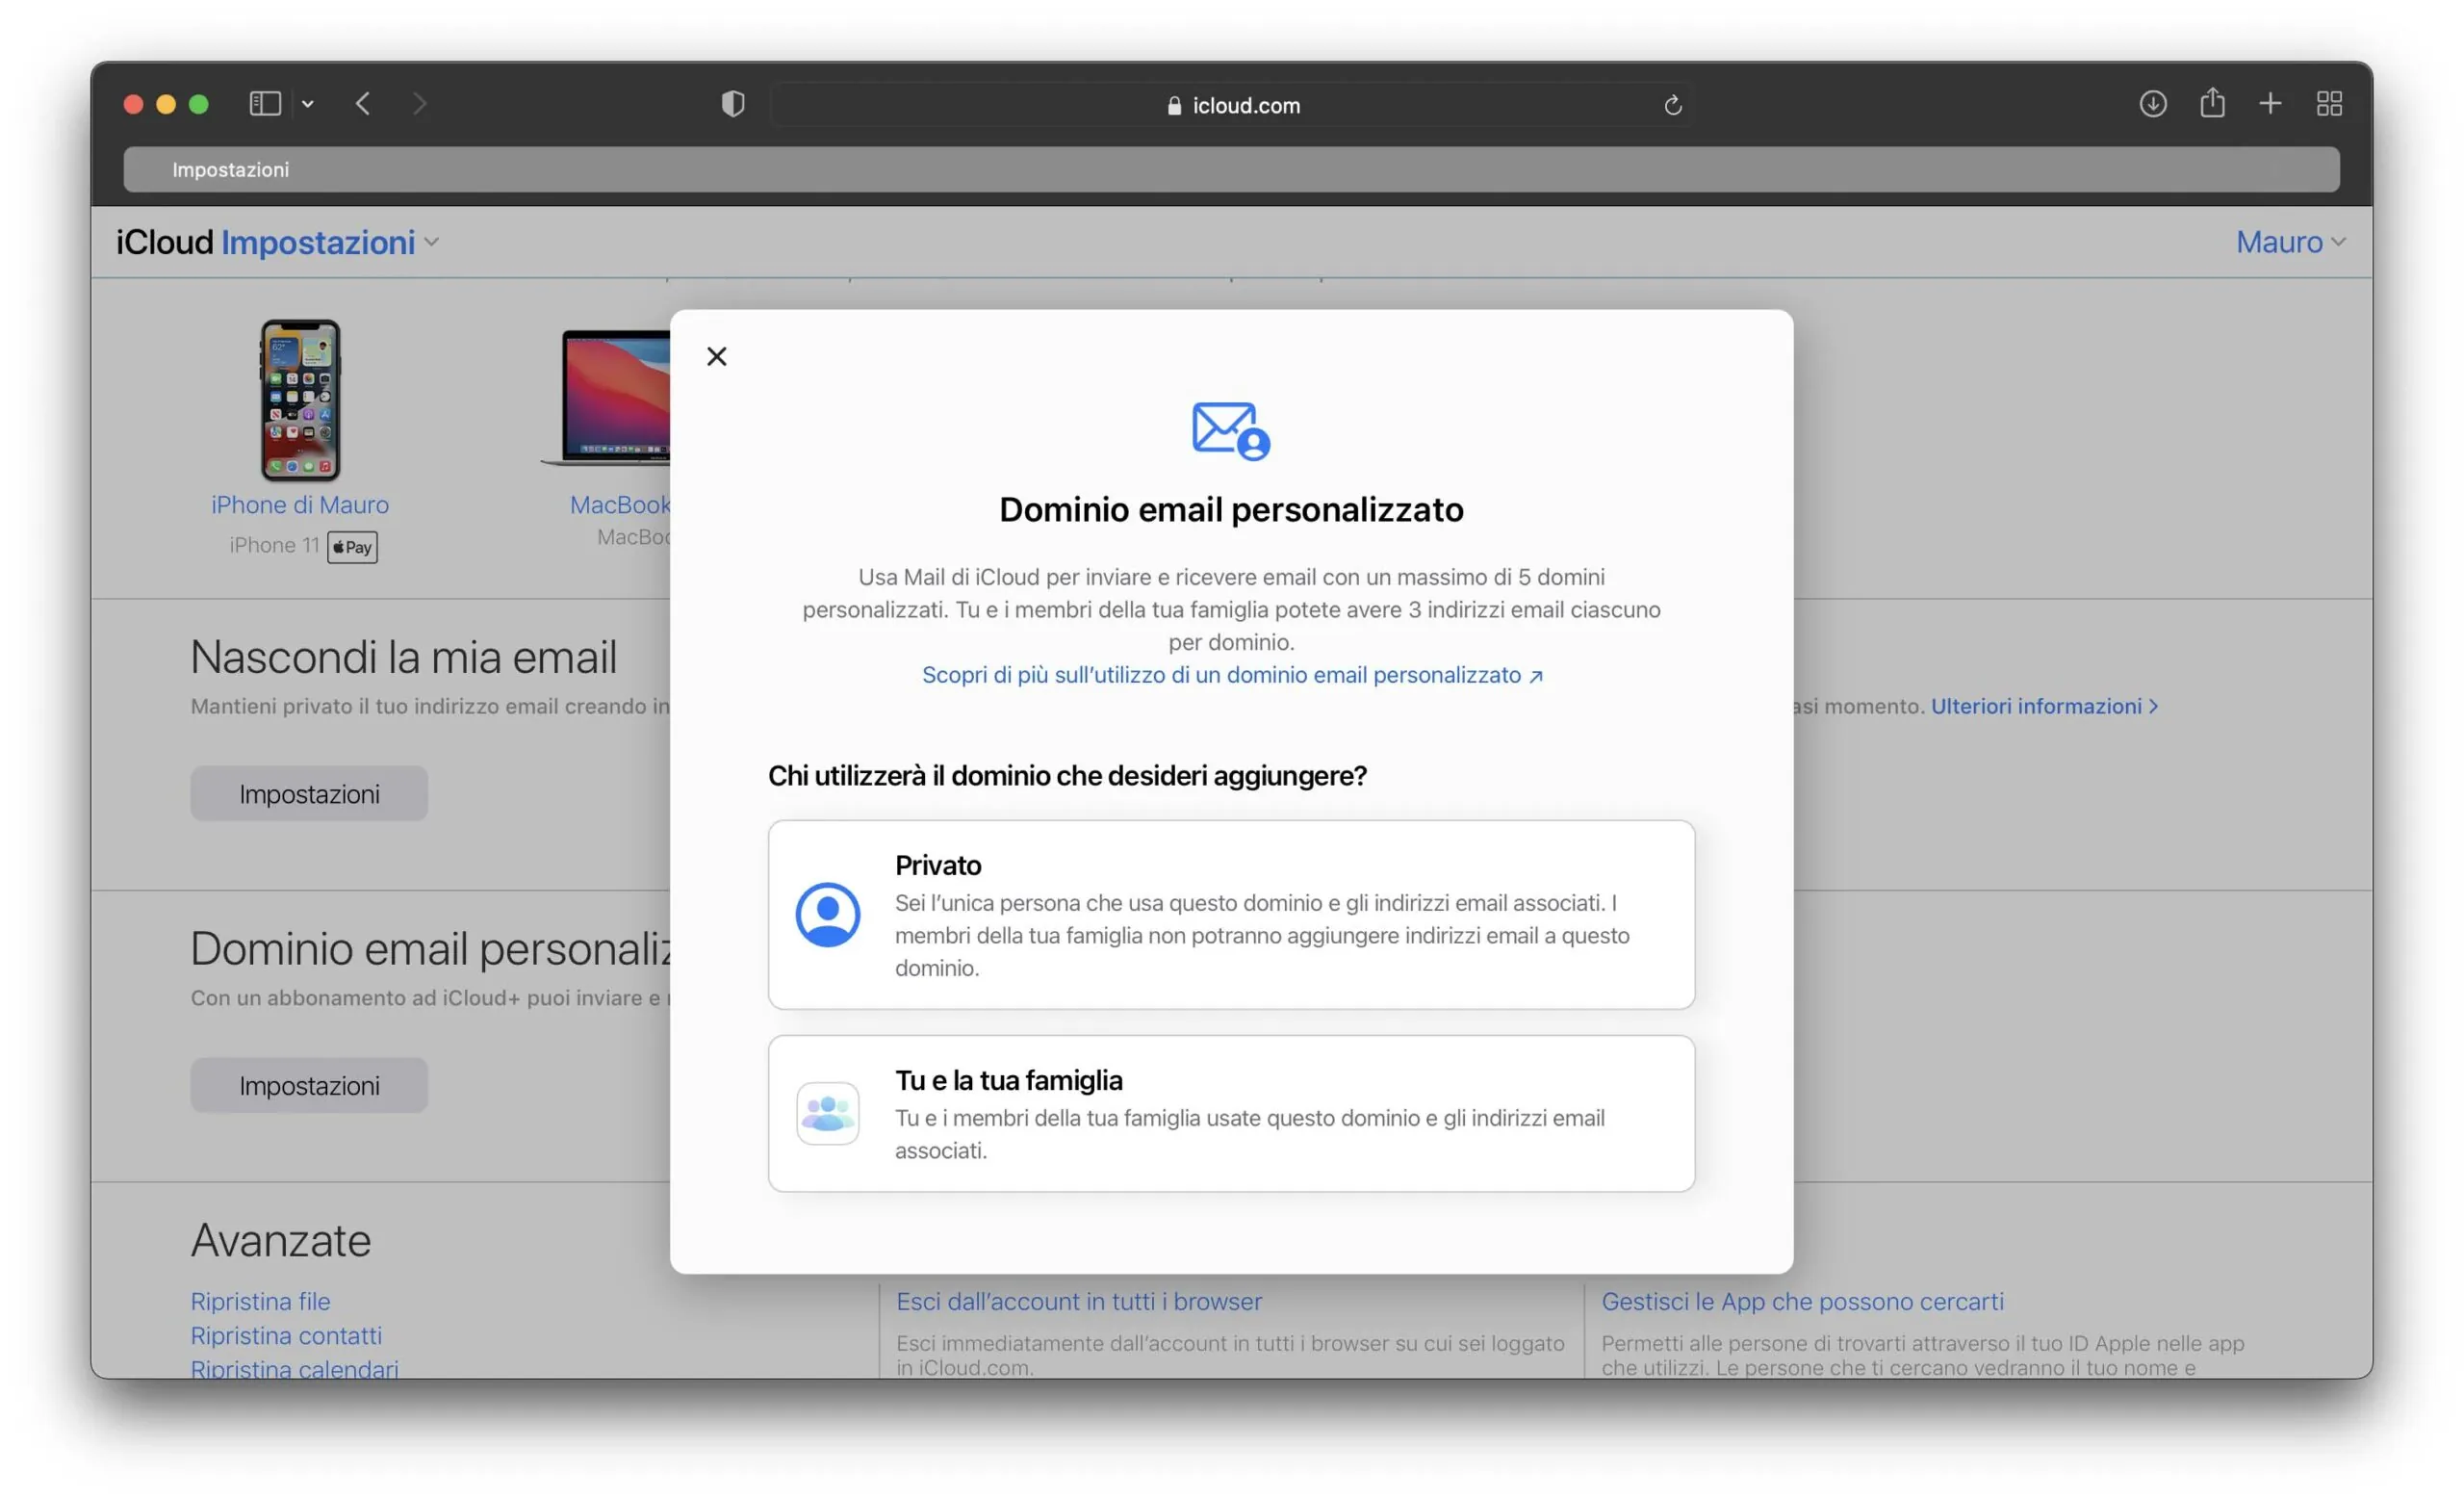This screenshot has height=1499, width=2464.
Task: Expand the Impostazioni dropdown next to iCloud
Action: pos(433,242)
